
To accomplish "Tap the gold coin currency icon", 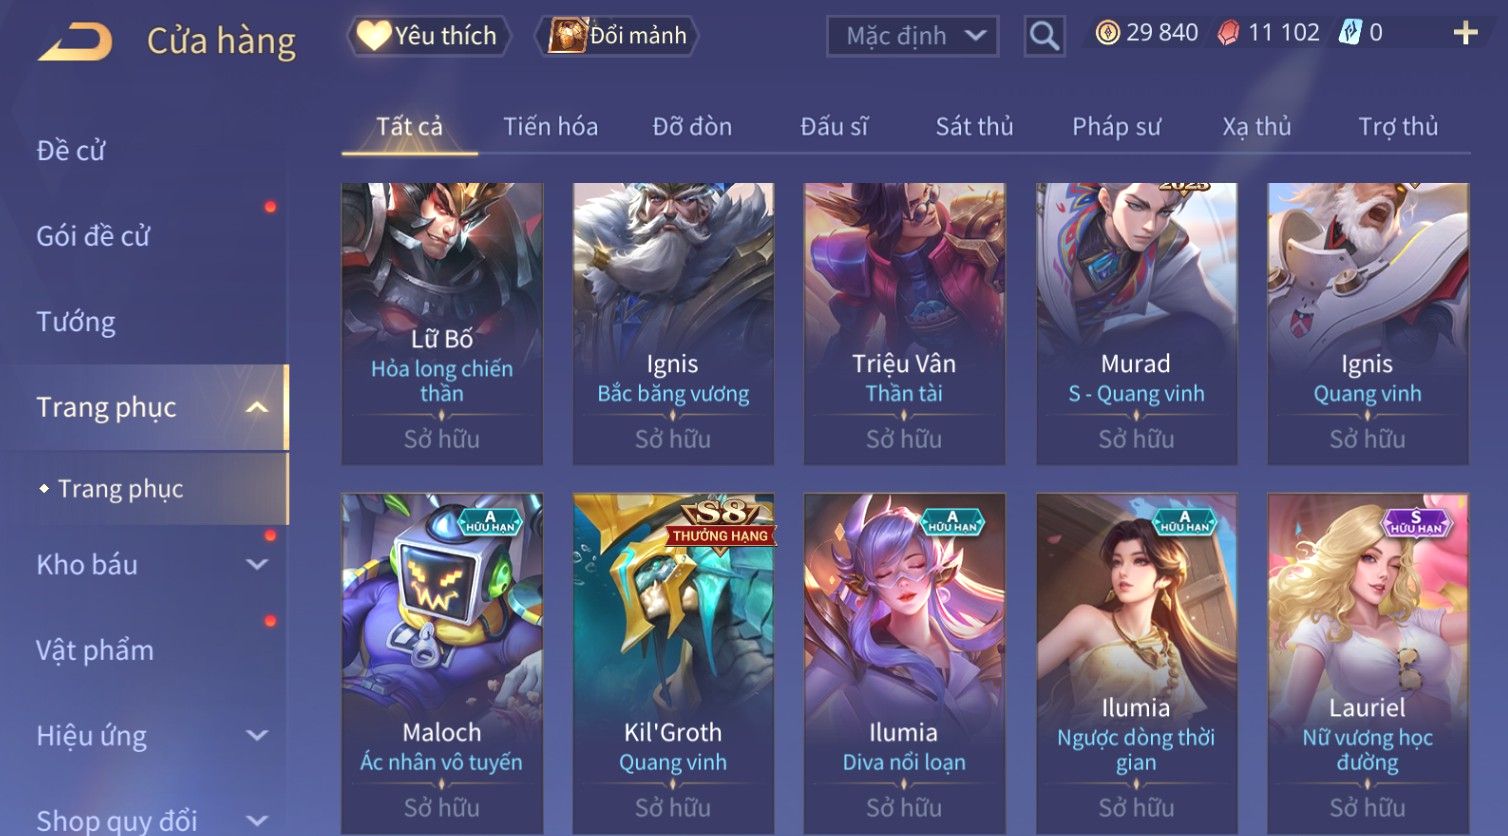I will [1107, 33].
